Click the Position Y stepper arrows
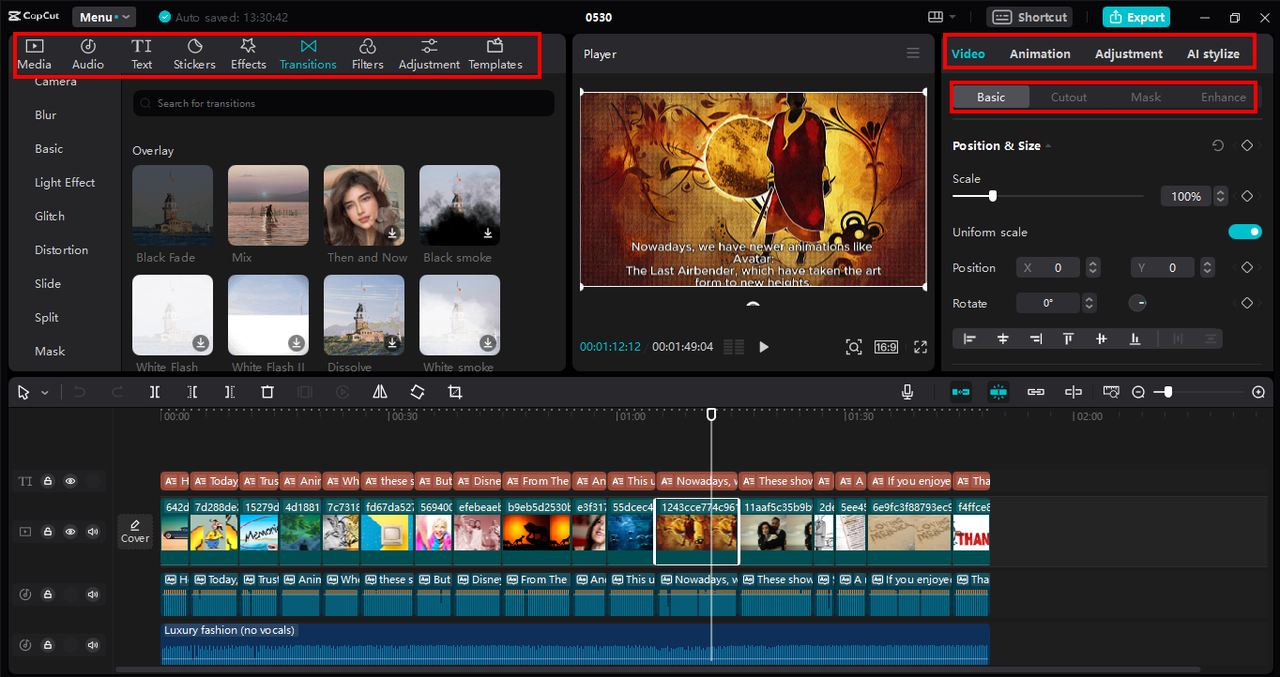 click(1208, 268)
